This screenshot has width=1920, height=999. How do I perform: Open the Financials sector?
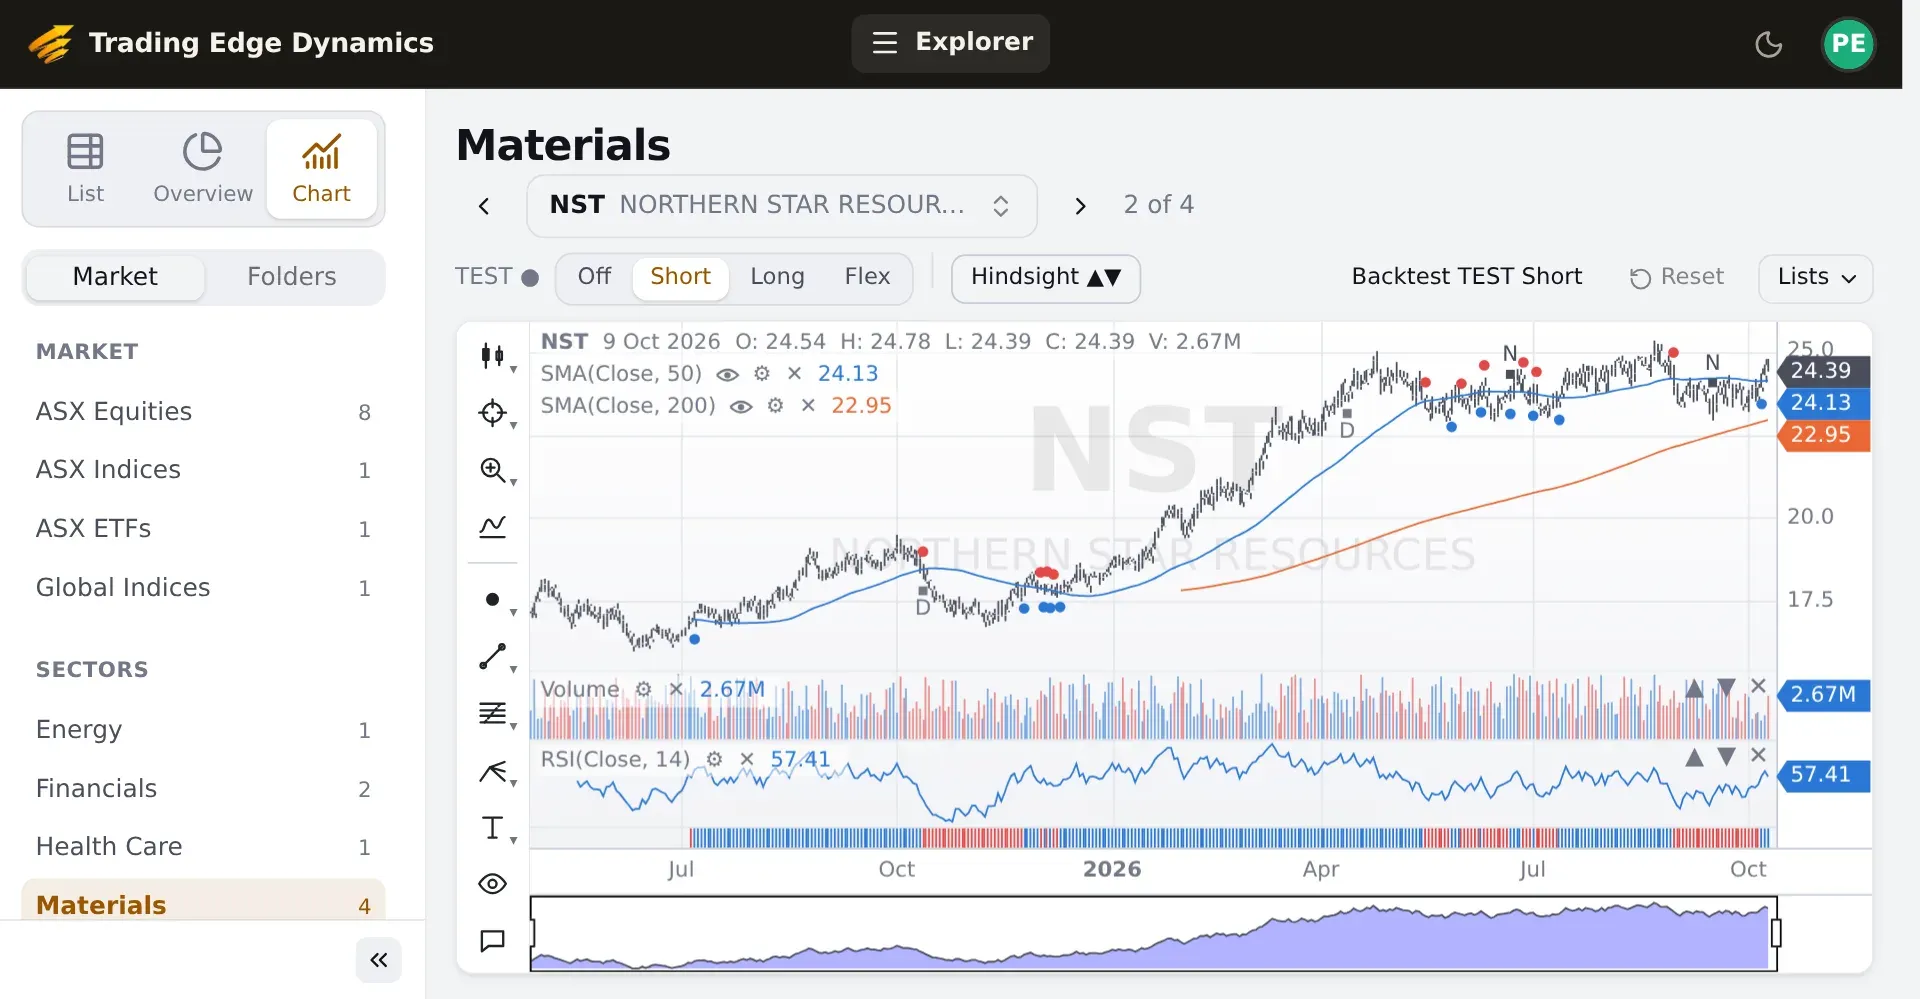pos(203,789)
